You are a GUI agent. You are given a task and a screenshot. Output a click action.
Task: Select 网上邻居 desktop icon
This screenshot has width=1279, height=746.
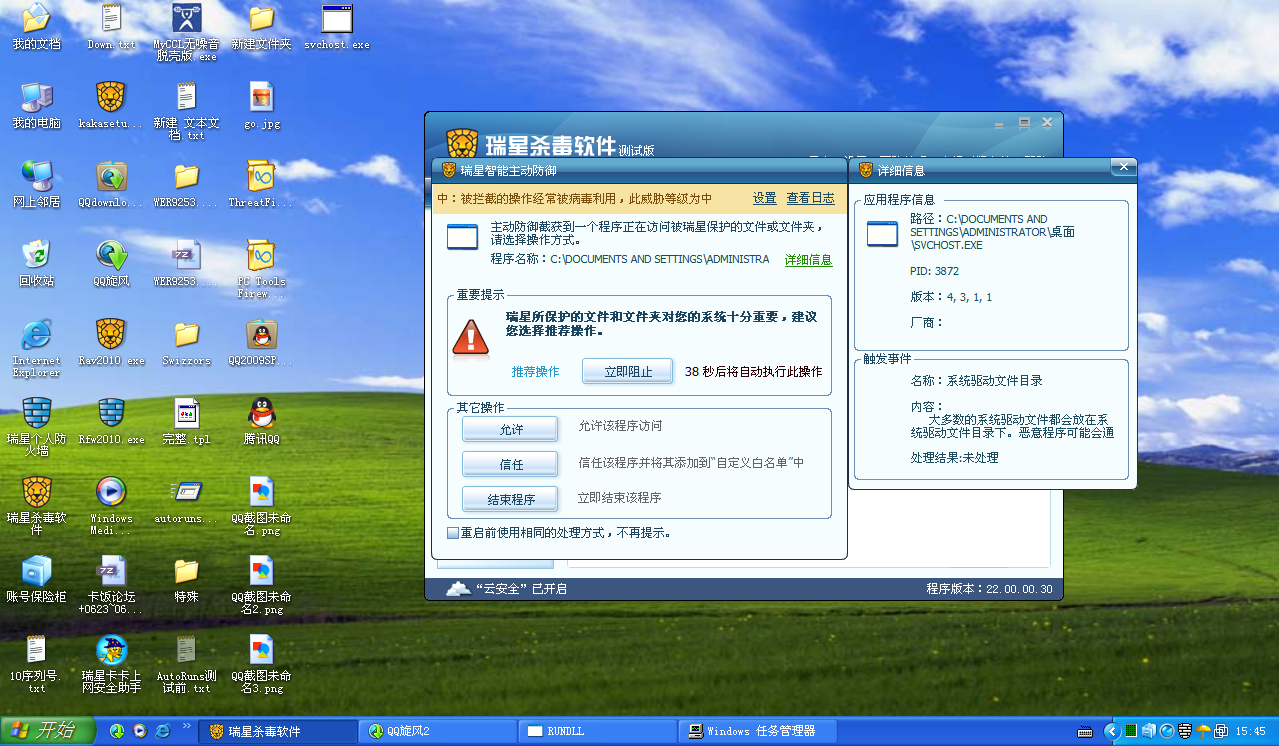pyautogui.click(x=36, y=184)
